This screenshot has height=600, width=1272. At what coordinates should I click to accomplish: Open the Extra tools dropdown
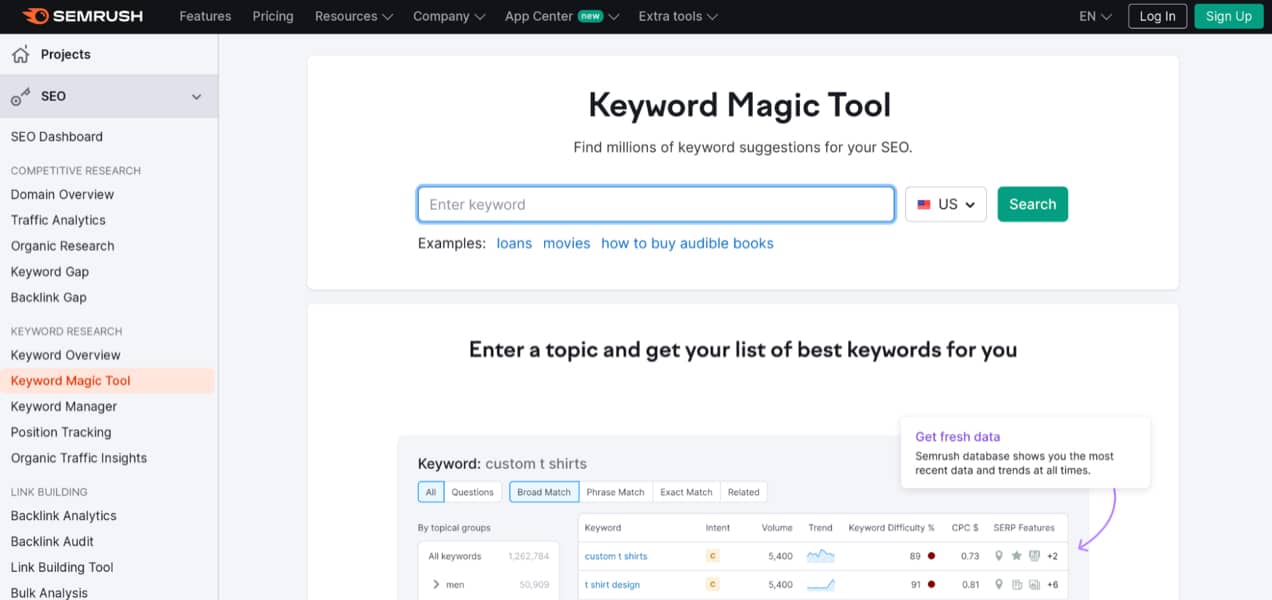[x=677, y=16]
